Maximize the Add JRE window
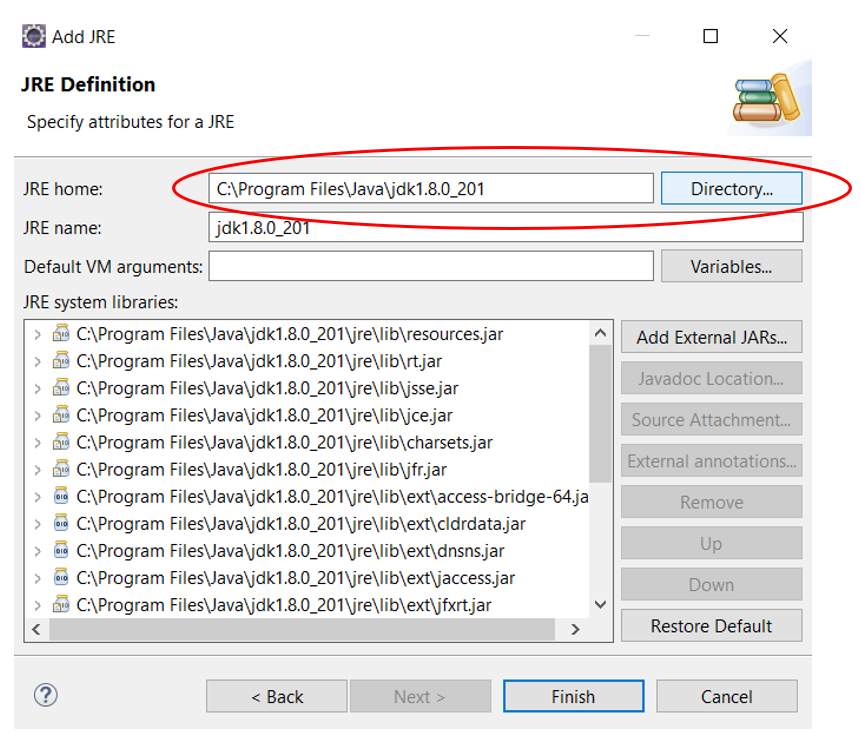The image size is (861, 743). [711, 36]
